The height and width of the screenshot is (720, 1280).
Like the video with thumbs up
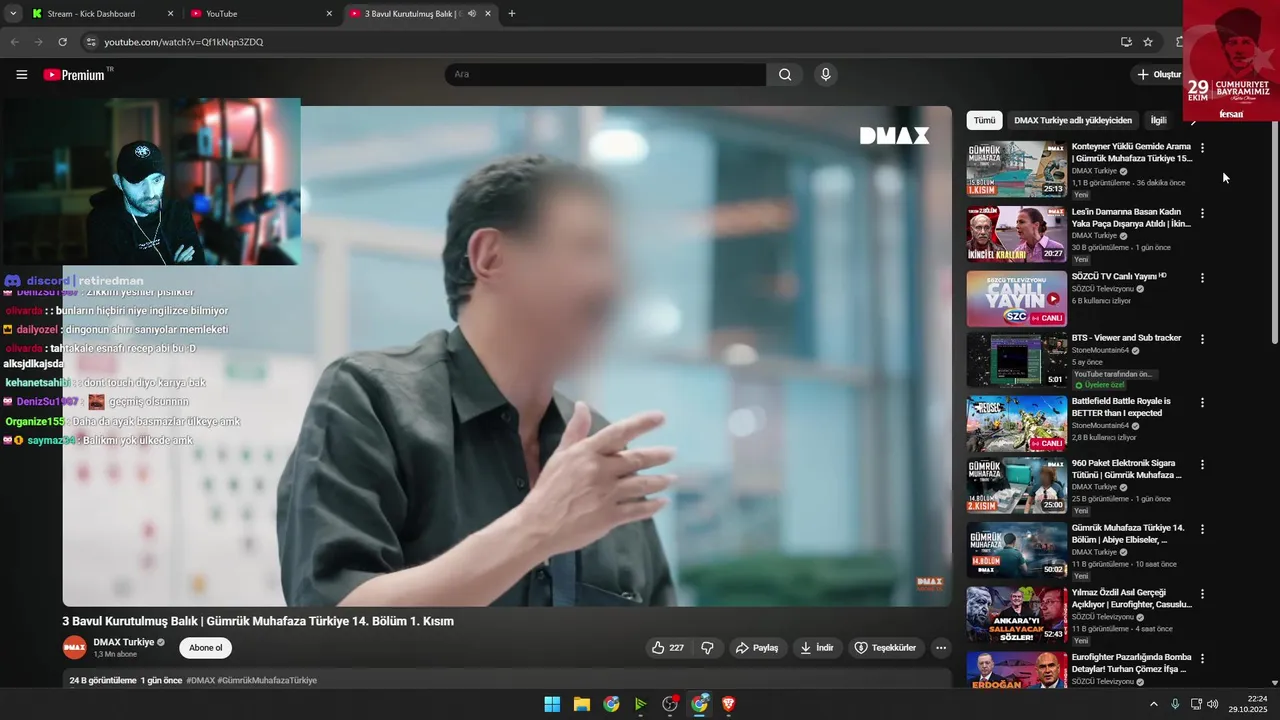point(668,648)
